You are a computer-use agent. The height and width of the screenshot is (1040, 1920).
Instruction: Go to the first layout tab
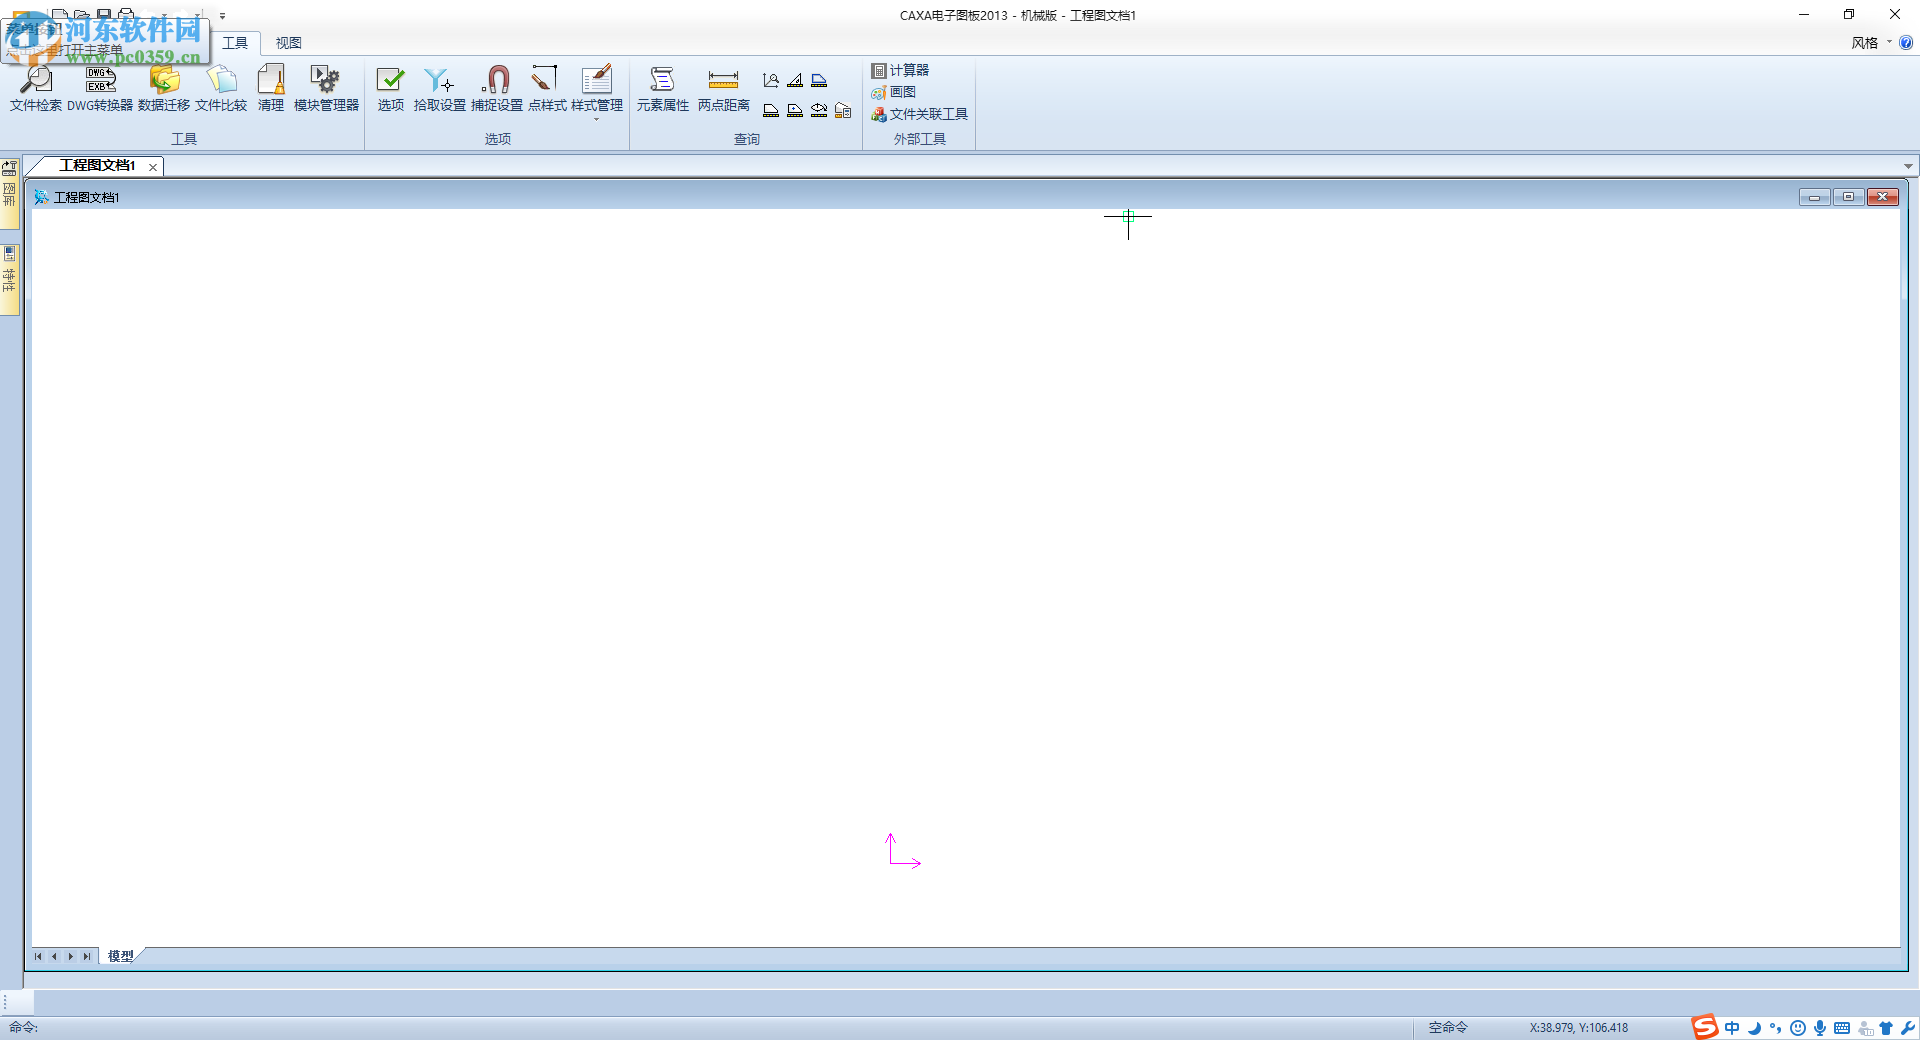(x=38, y=956)
